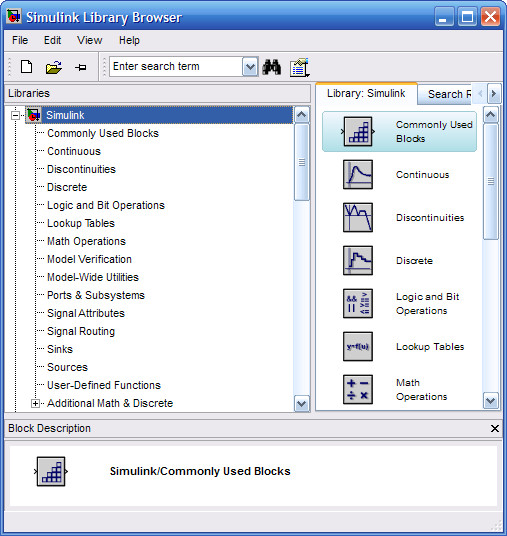The height and width of the screenshot is (536, 507).
Task: Click tree scrollbar down arrow
Action: point(302,403)
